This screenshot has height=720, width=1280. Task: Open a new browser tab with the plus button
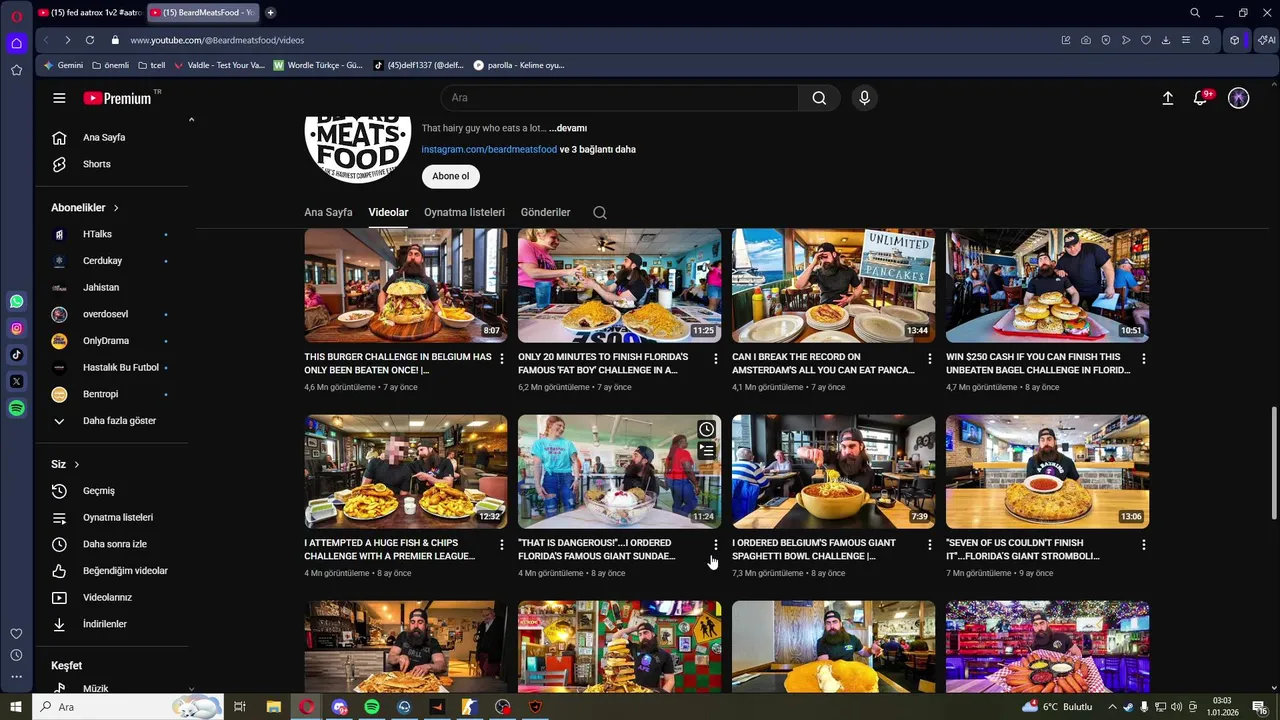click(270, 13)
